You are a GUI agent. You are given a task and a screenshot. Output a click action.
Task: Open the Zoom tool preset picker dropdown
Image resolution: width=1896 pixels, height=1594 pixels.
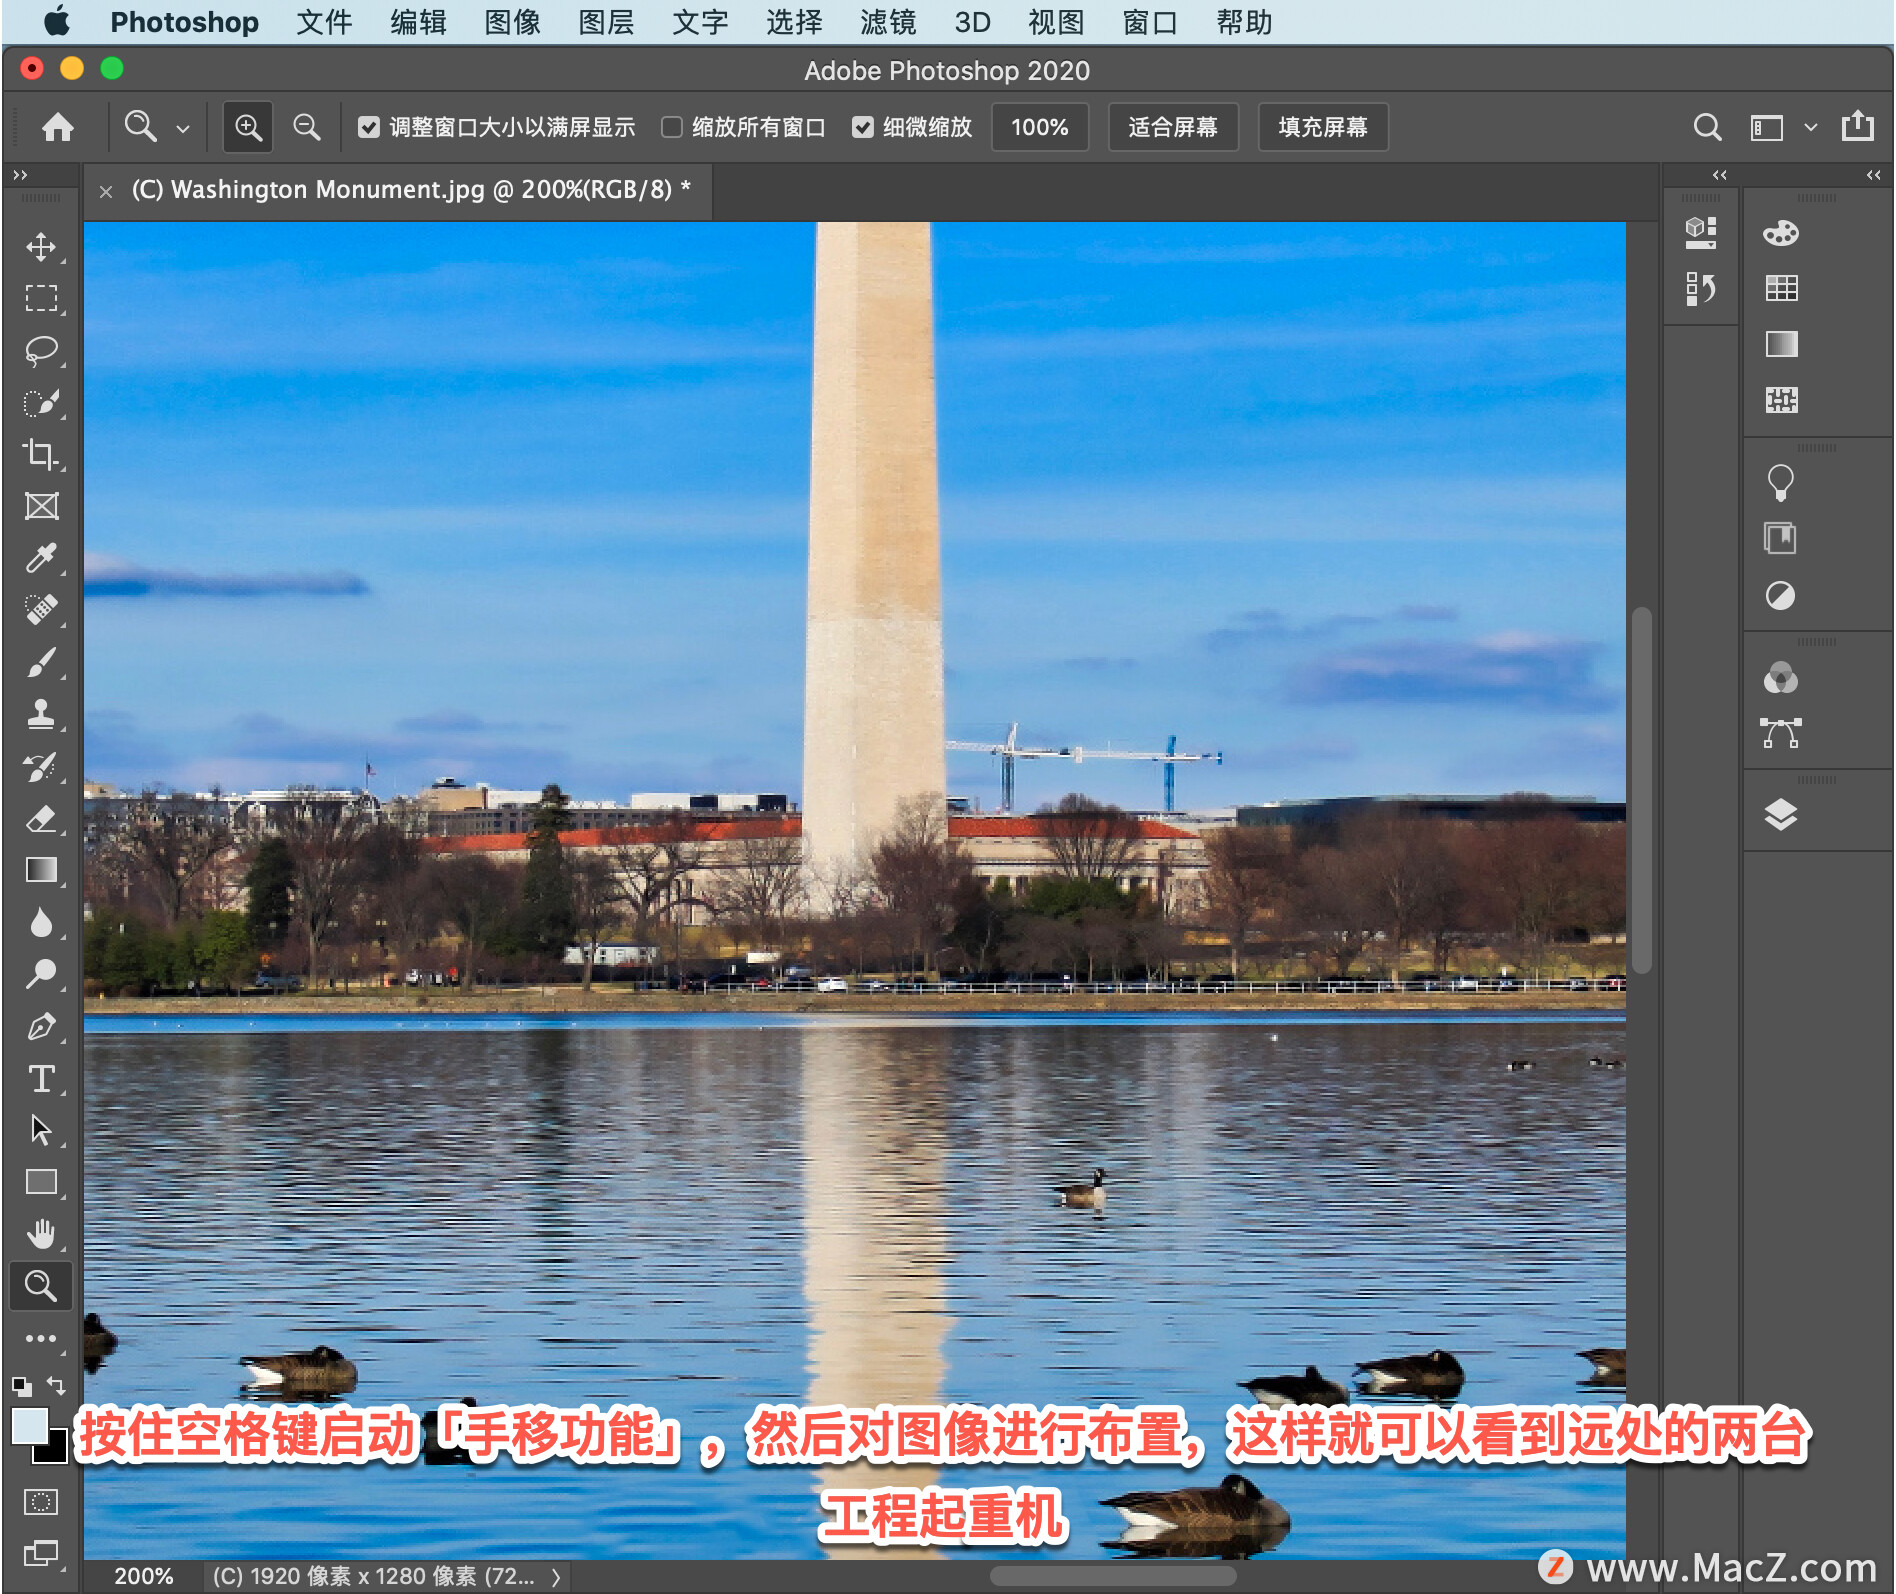(x=183, y=128)
